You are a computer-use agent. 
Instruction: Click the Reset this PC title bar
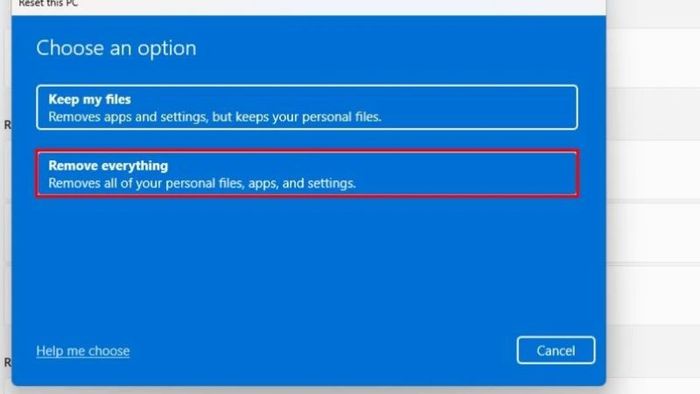308,4
